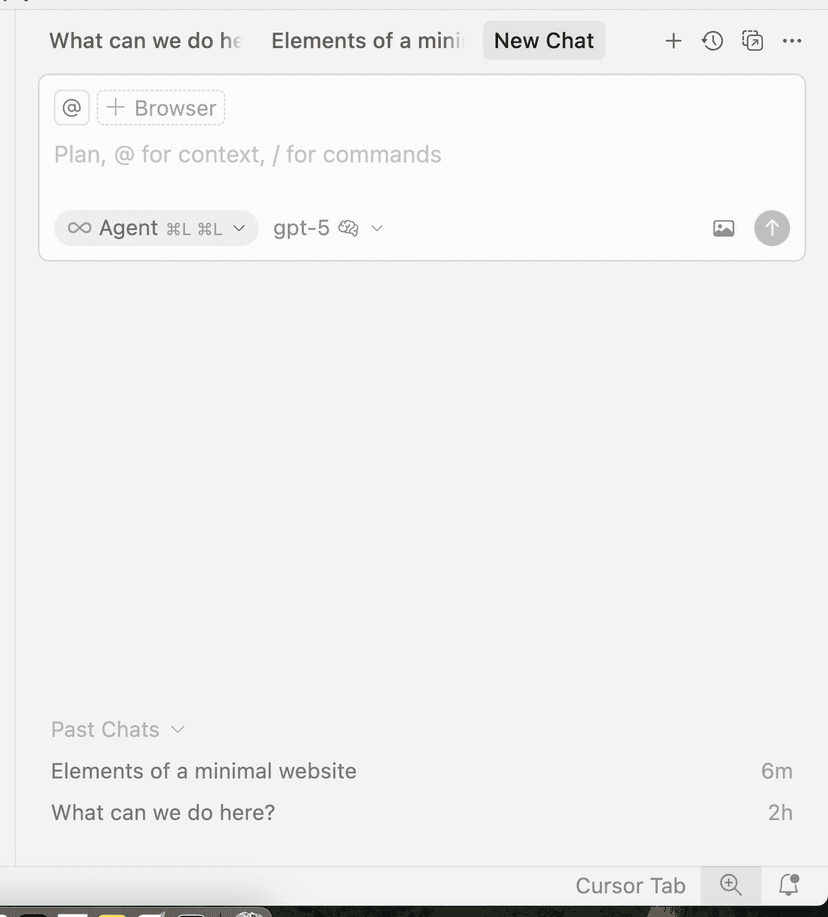Open the status bar magnifier zoom control
828x917 pixels.
click(x=729, y=886)
